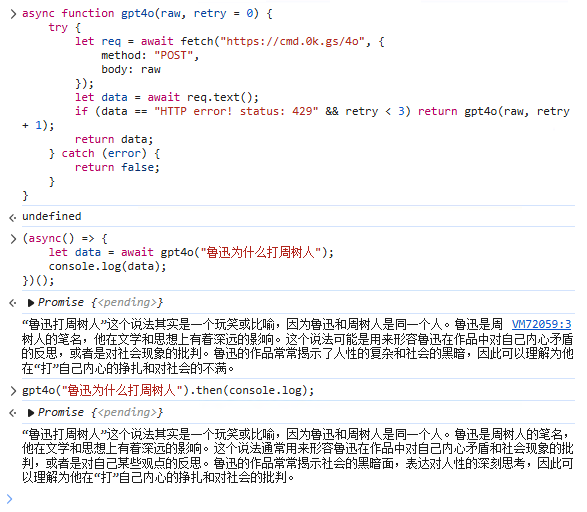587x512 pixels.
Task: Expand the first Promise {<pending>} object
Action: coord(31,302)
